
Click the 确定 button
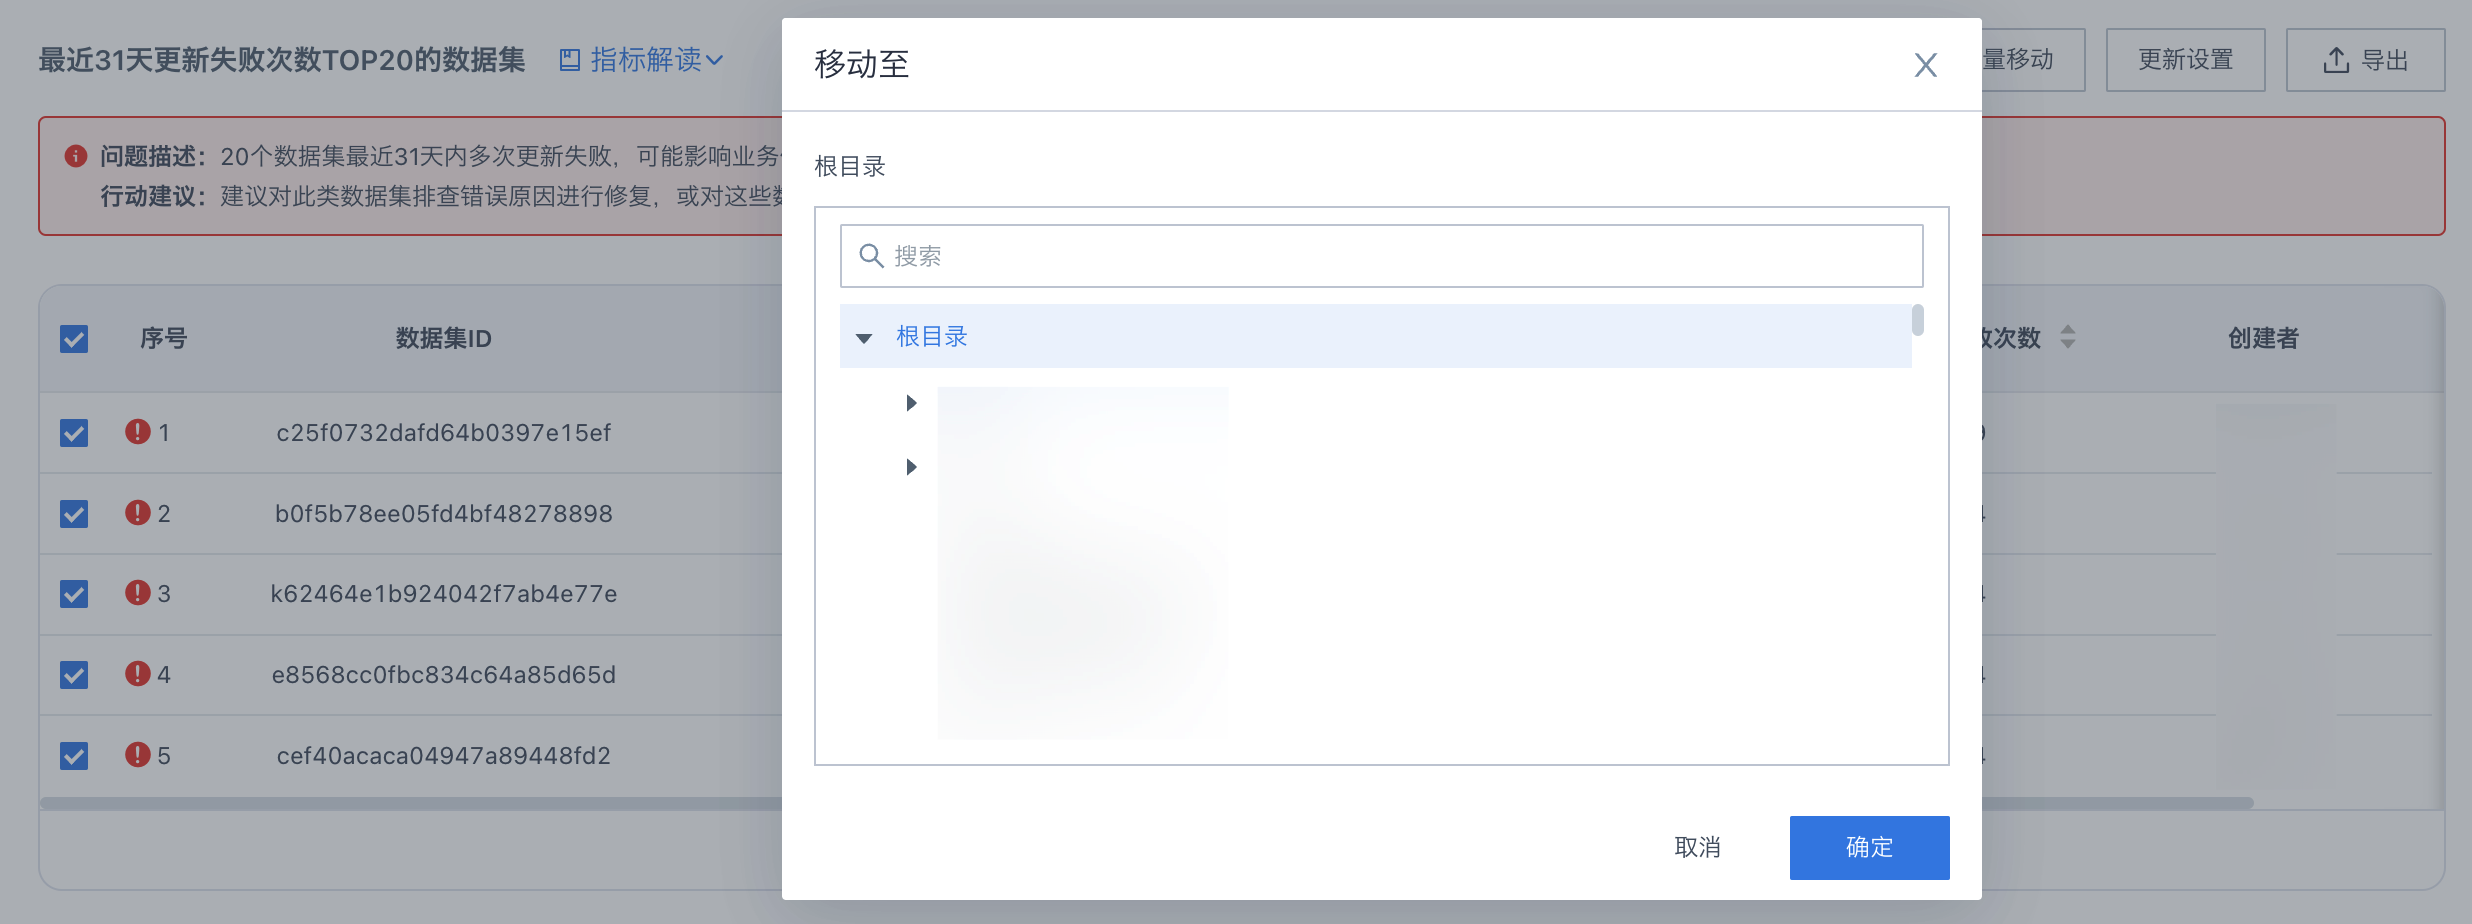tap(1869, 848)
